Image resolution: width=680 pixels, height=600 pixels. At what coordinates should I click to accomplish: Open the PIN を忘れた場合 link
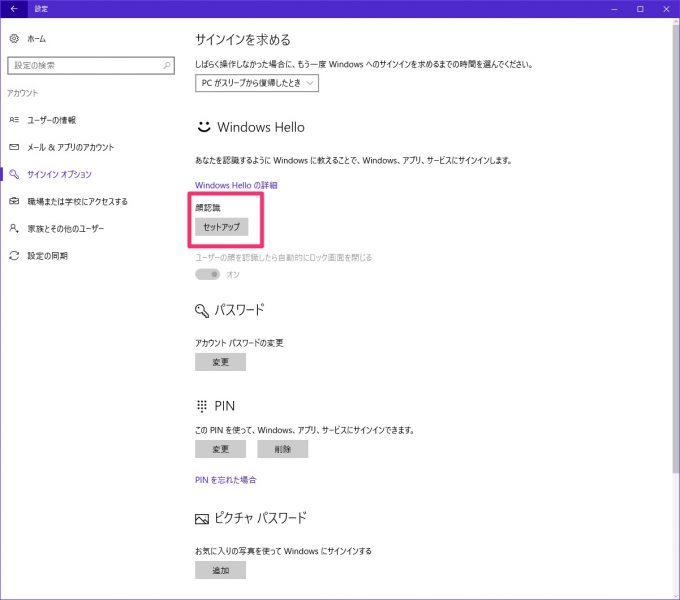(226, 480)
